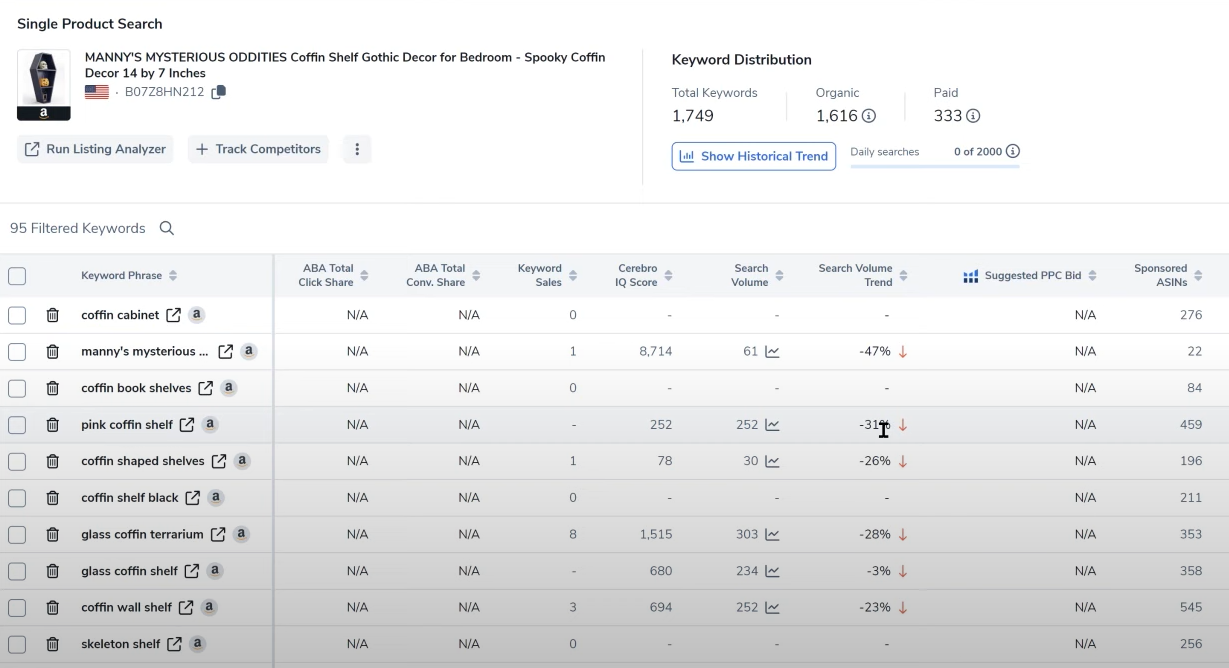1229x668 pixels.
Task: View search volume chart for glass coffin shelf
Action: (x=772, y=571)
